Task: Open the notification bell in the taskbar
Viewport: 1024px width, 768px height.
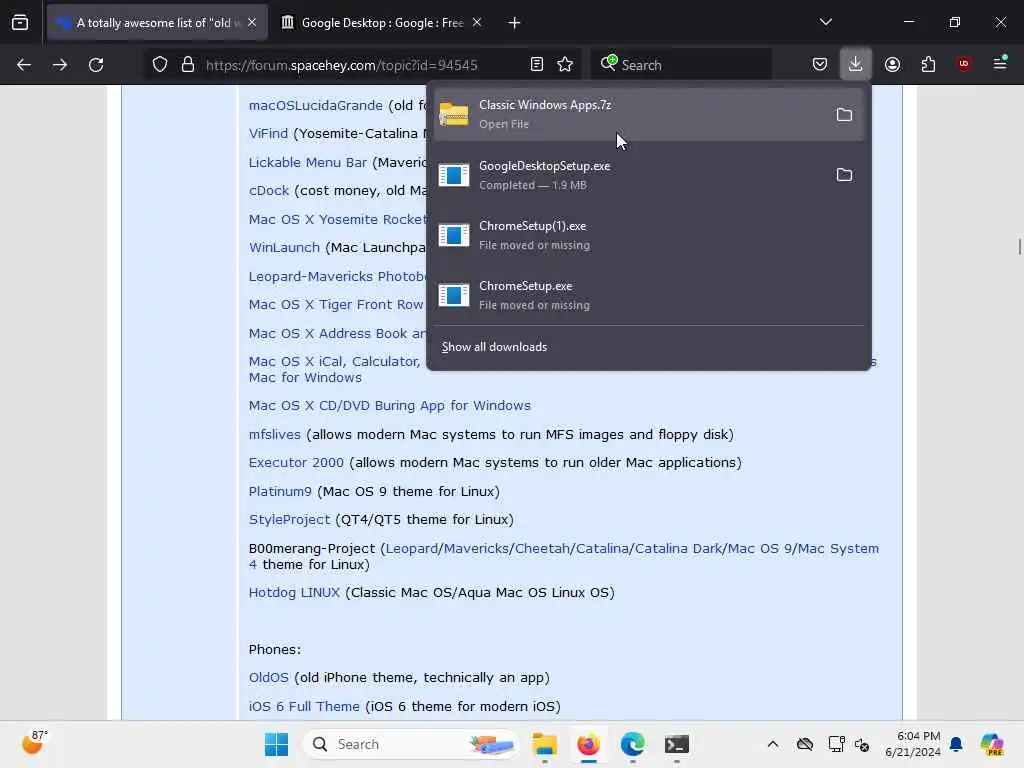Action: 956,744
